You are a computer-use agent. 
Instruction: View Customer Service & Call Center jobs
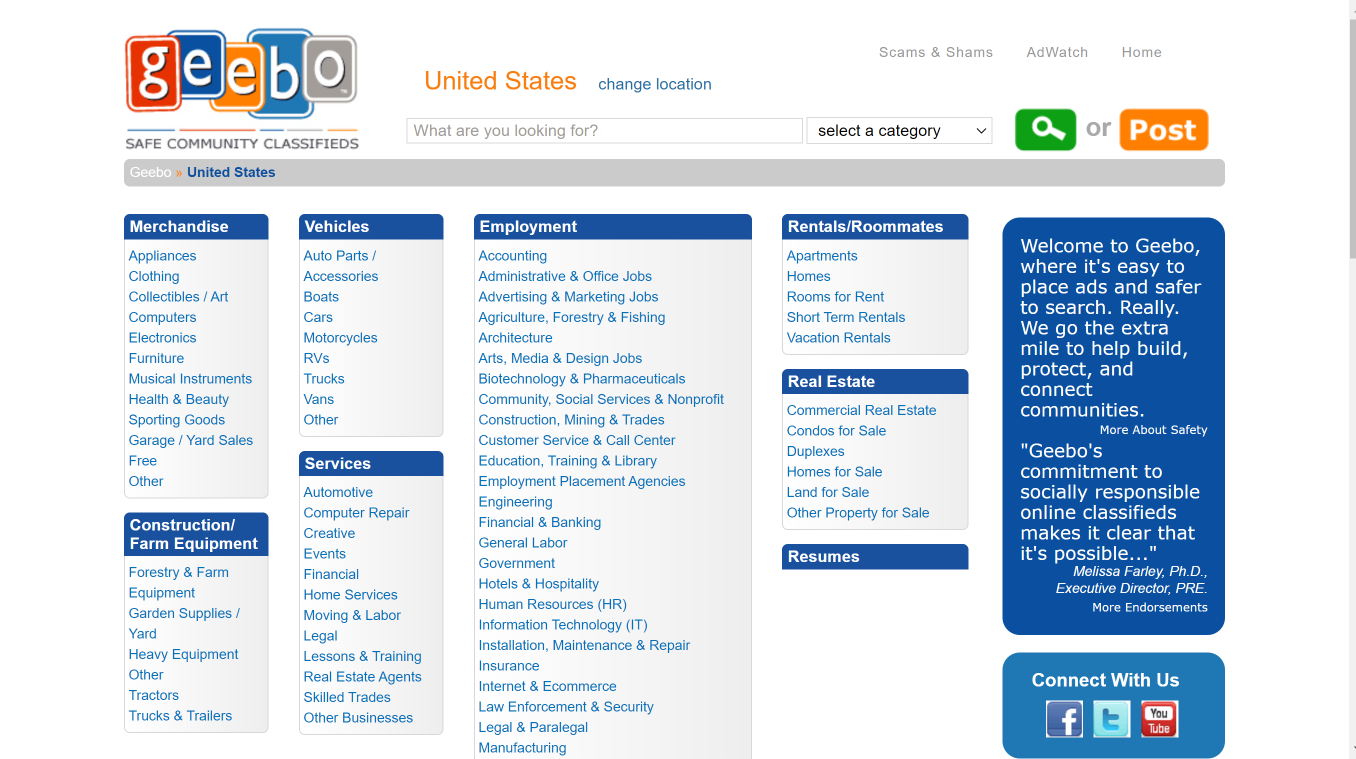tap(577, 440)
